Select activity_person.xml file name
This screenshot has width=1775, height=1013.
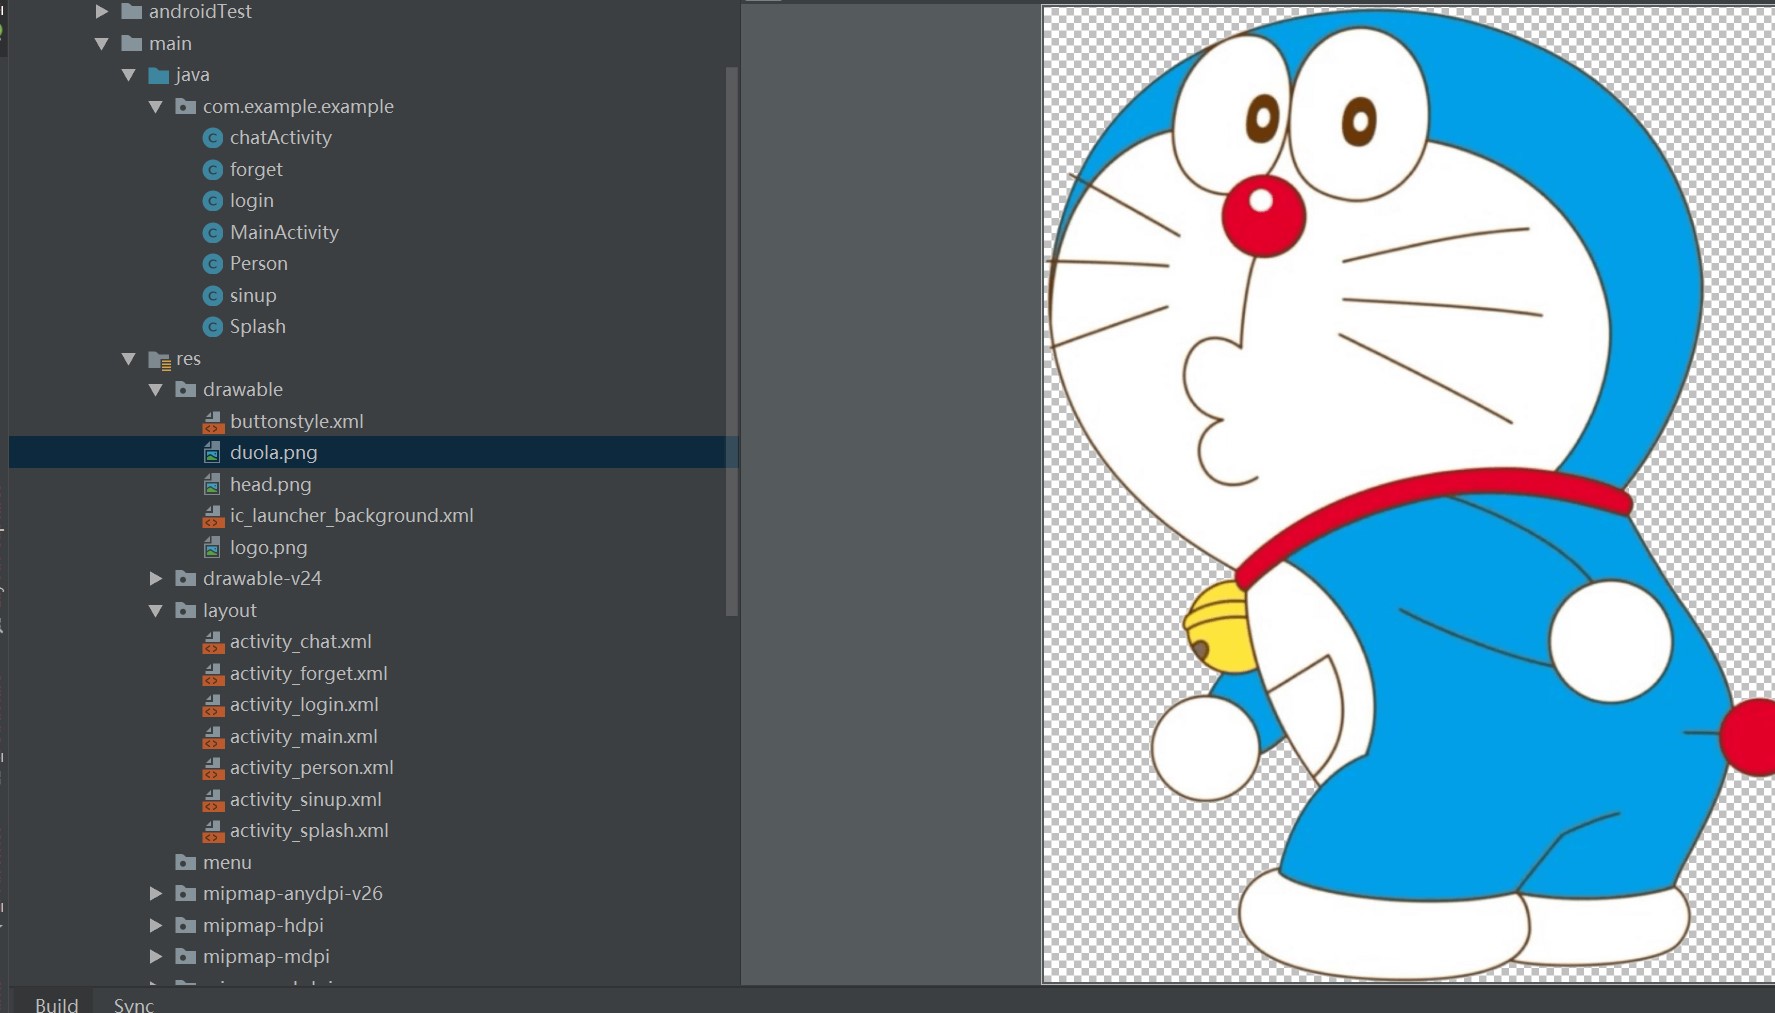pos(312,768)
